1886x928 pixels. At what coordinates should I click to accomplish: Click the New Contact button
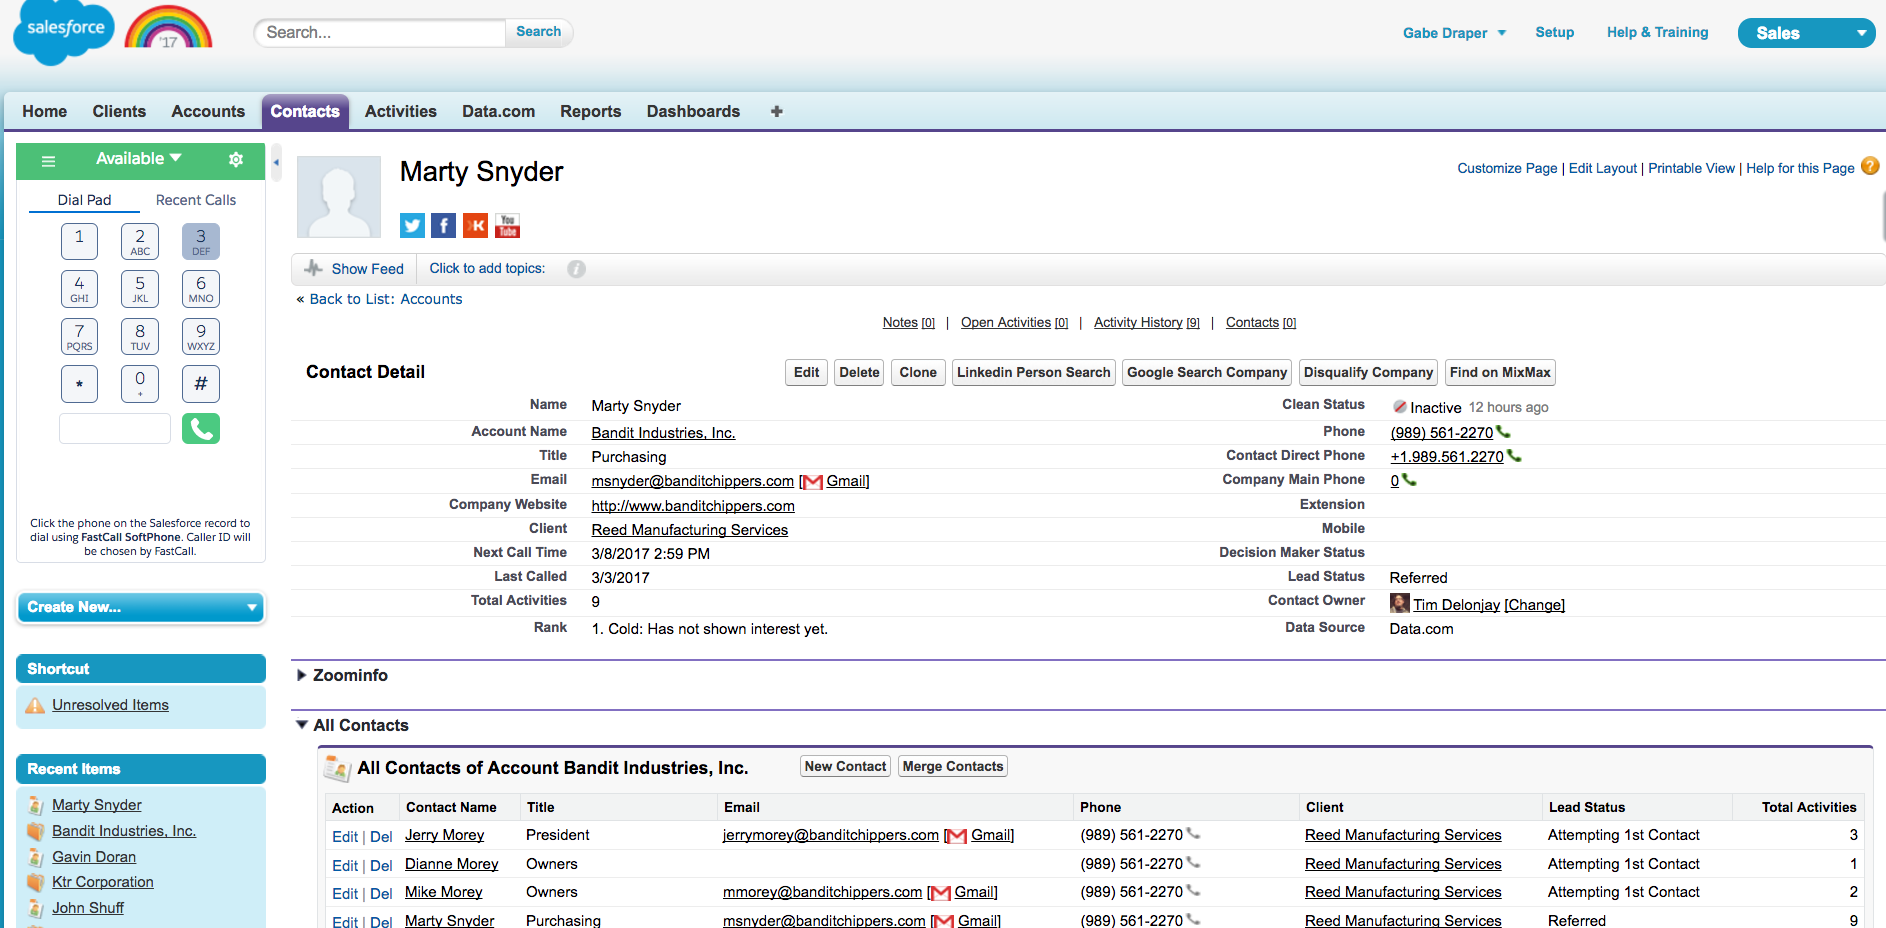[x=845, y=767]
